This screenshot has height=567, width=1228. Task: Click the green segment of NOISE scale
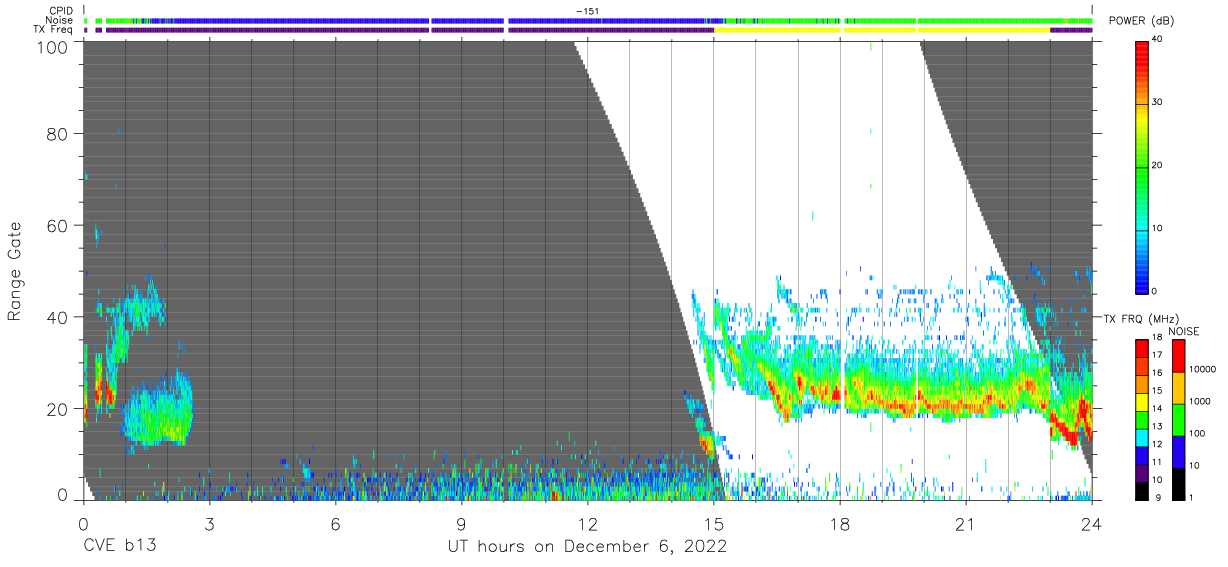1178,420
